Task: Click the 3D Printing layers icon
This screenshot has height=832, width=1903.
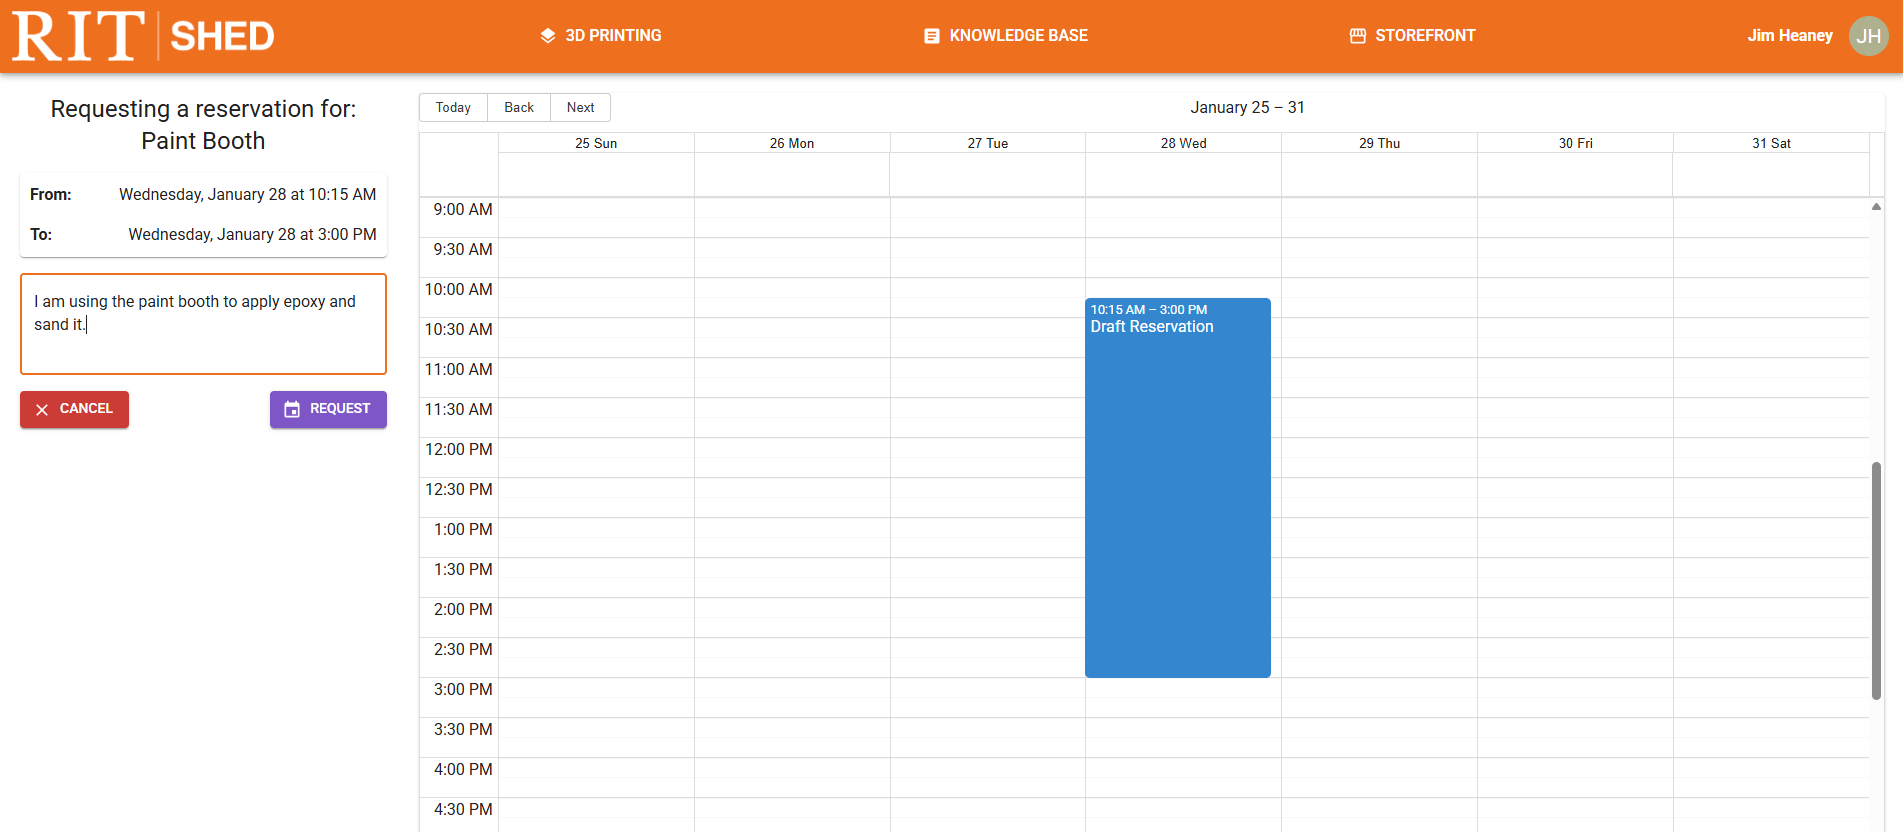Action: (x=548, y=36)
